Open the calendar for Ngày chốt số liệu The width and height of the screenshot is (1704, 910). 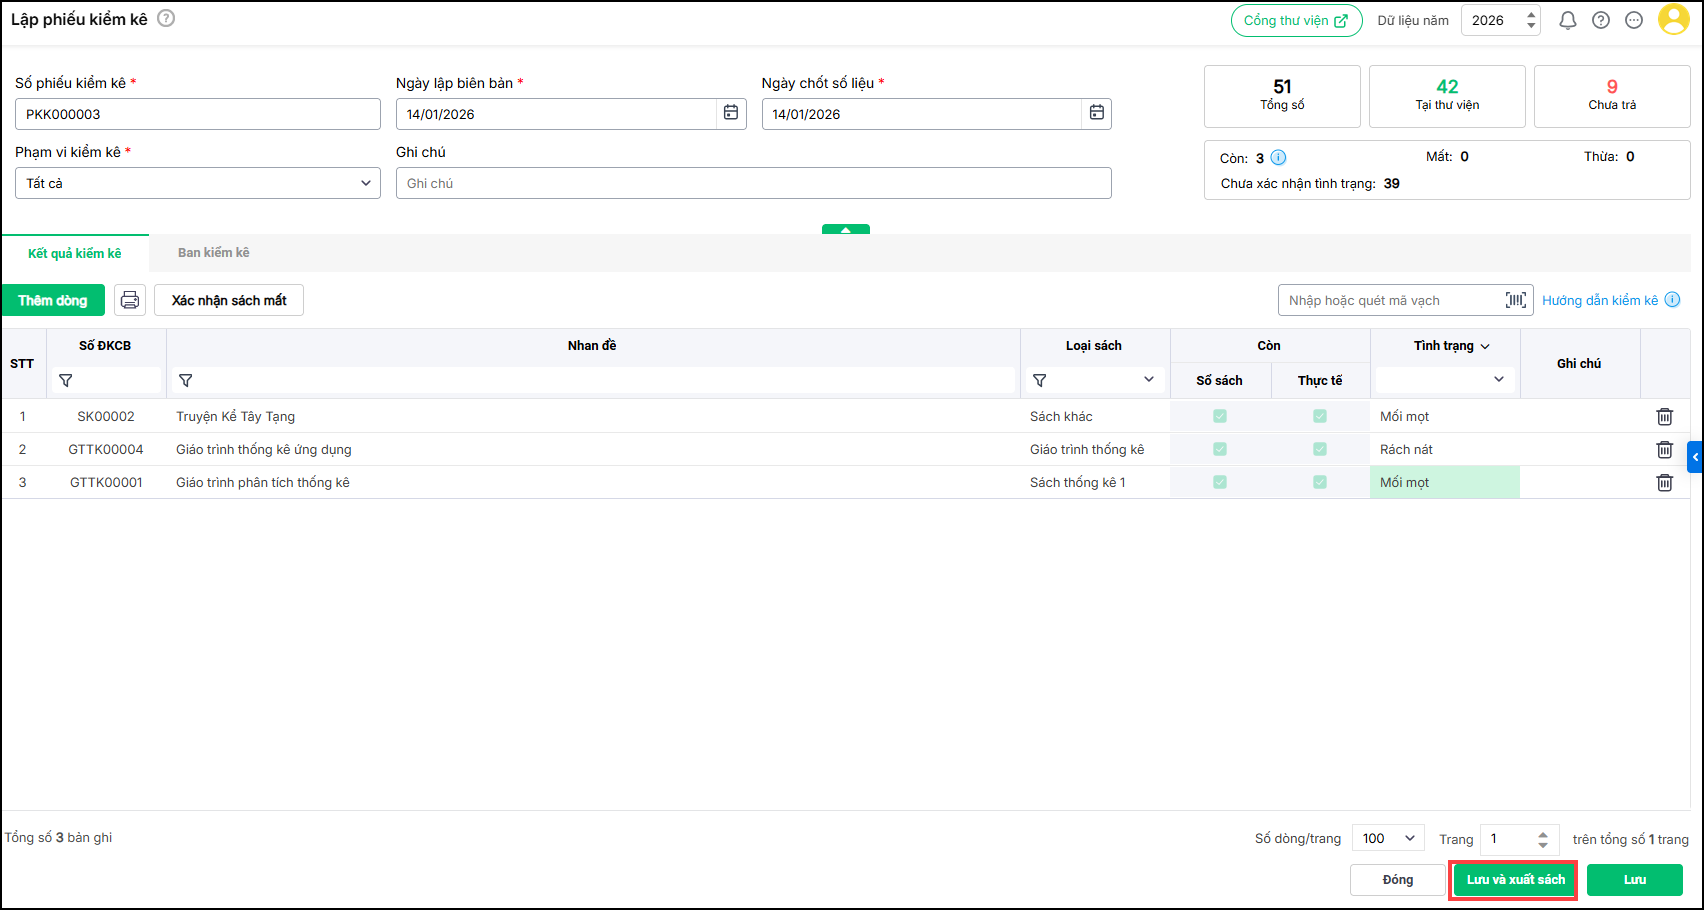1096,113
